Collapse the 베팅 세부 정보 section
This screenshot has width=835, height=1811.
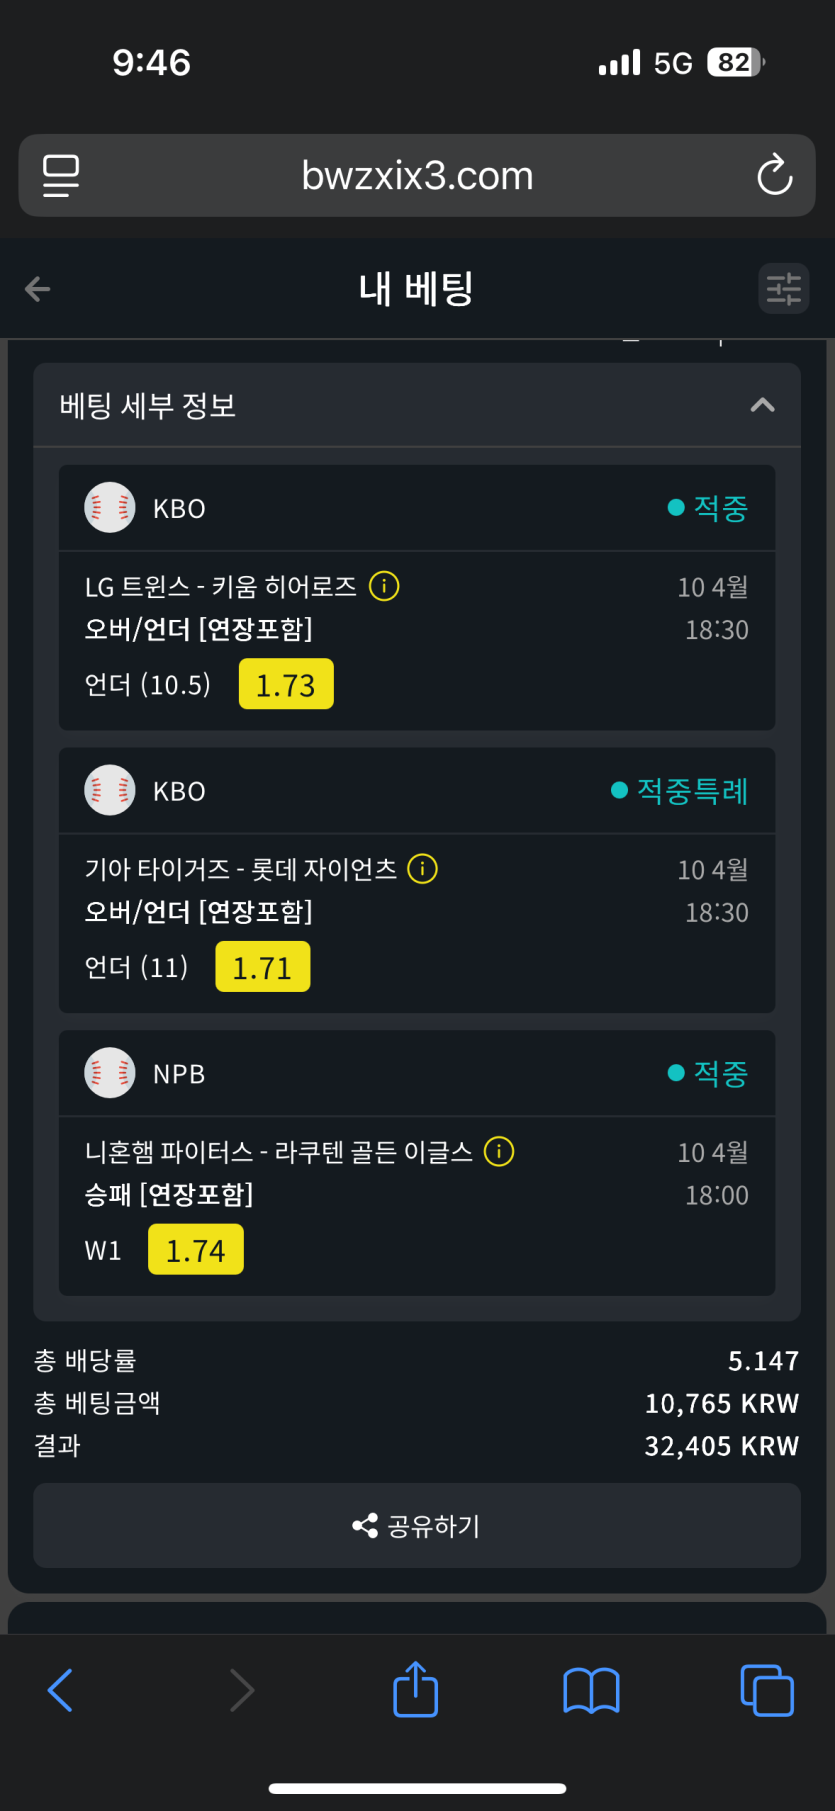[762, 405]
